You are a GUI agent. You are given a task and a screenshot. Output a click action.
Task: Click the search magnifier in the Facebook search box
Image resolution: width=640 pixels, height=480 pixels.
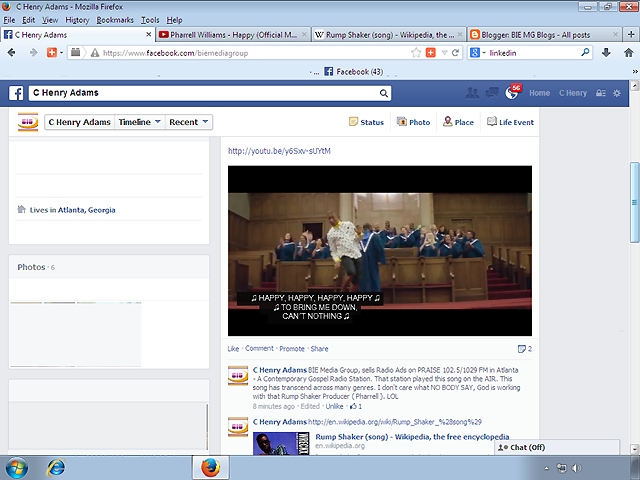(384, 93)
